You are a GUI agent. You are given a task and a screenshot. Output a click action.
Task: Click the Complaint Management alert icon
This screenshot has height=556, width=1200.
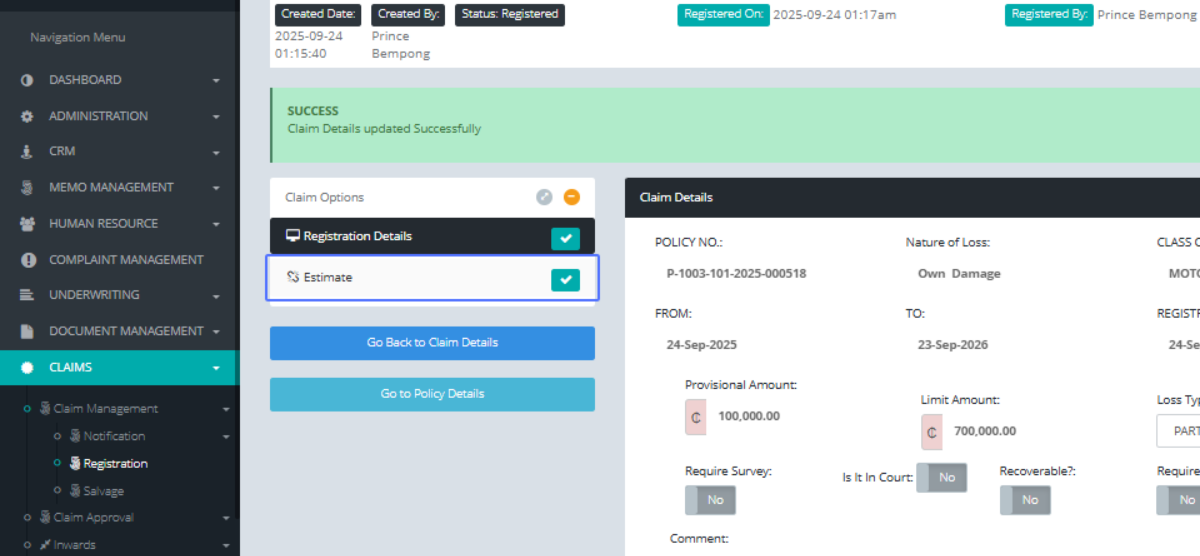coord(27,260)
